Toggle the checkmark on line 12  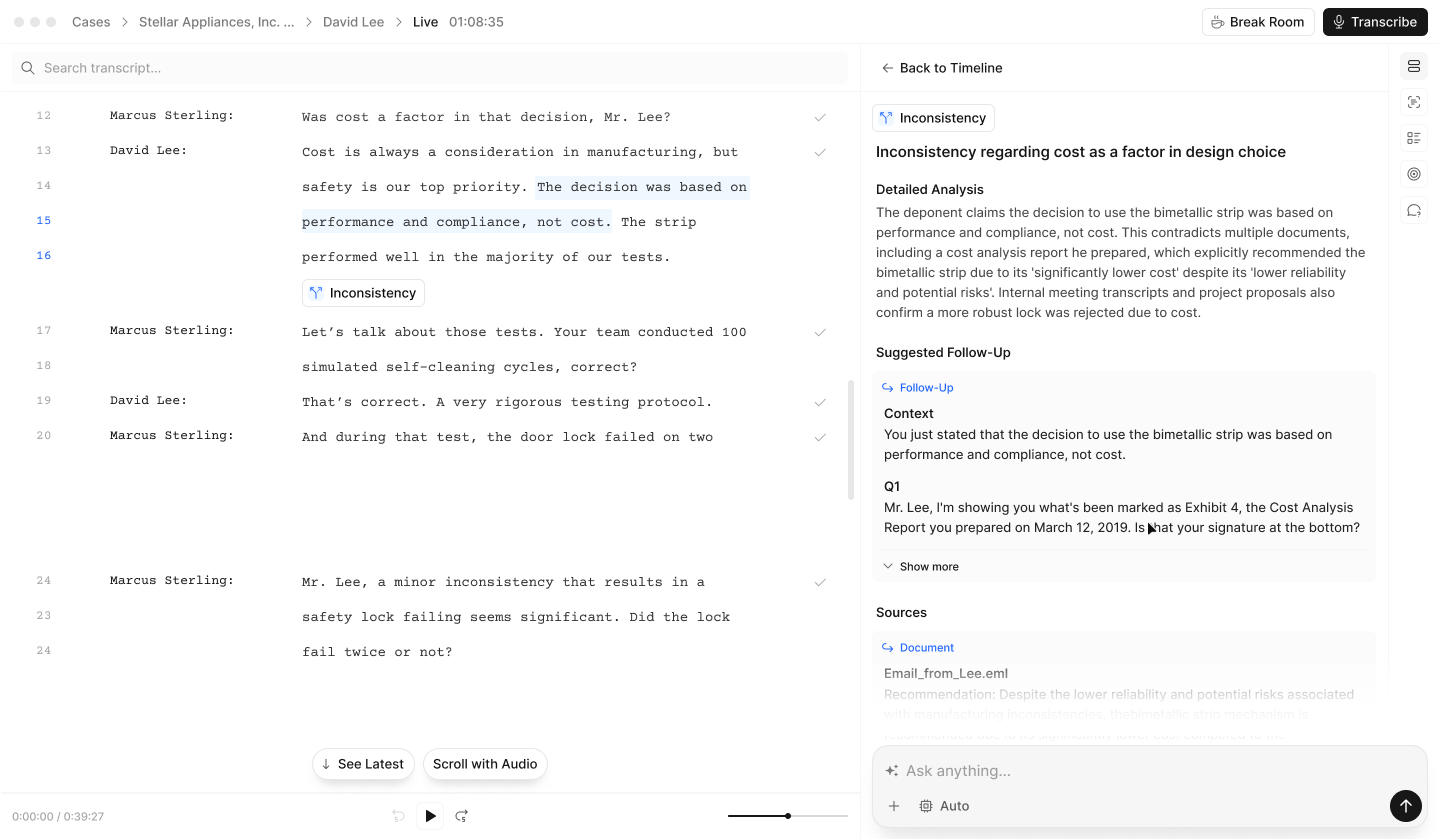point(820,117)
